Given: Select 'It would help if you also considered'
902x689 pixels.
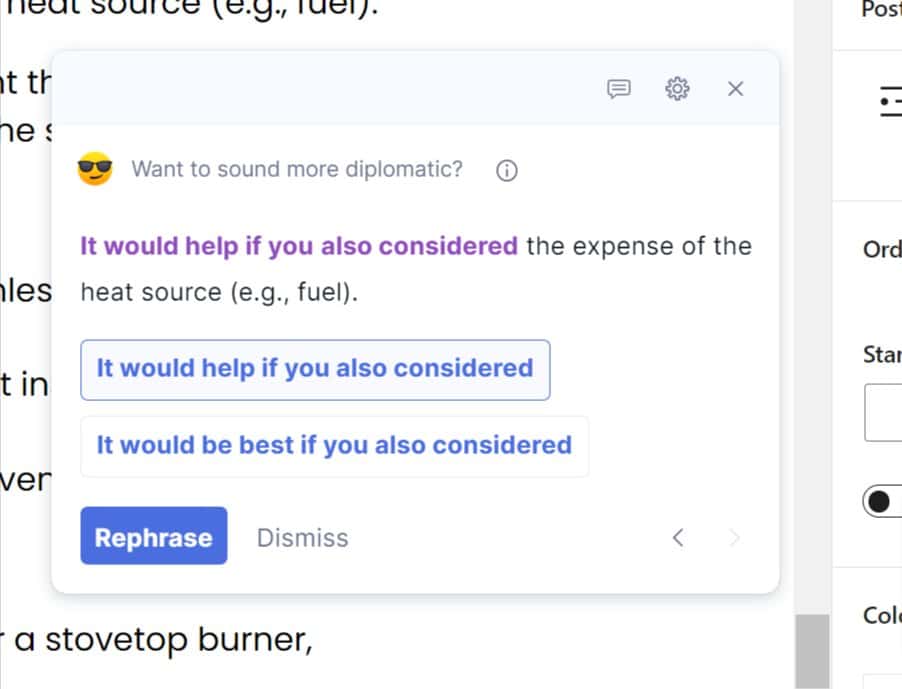Looking at the screenshot, I should tap(315, 370).
